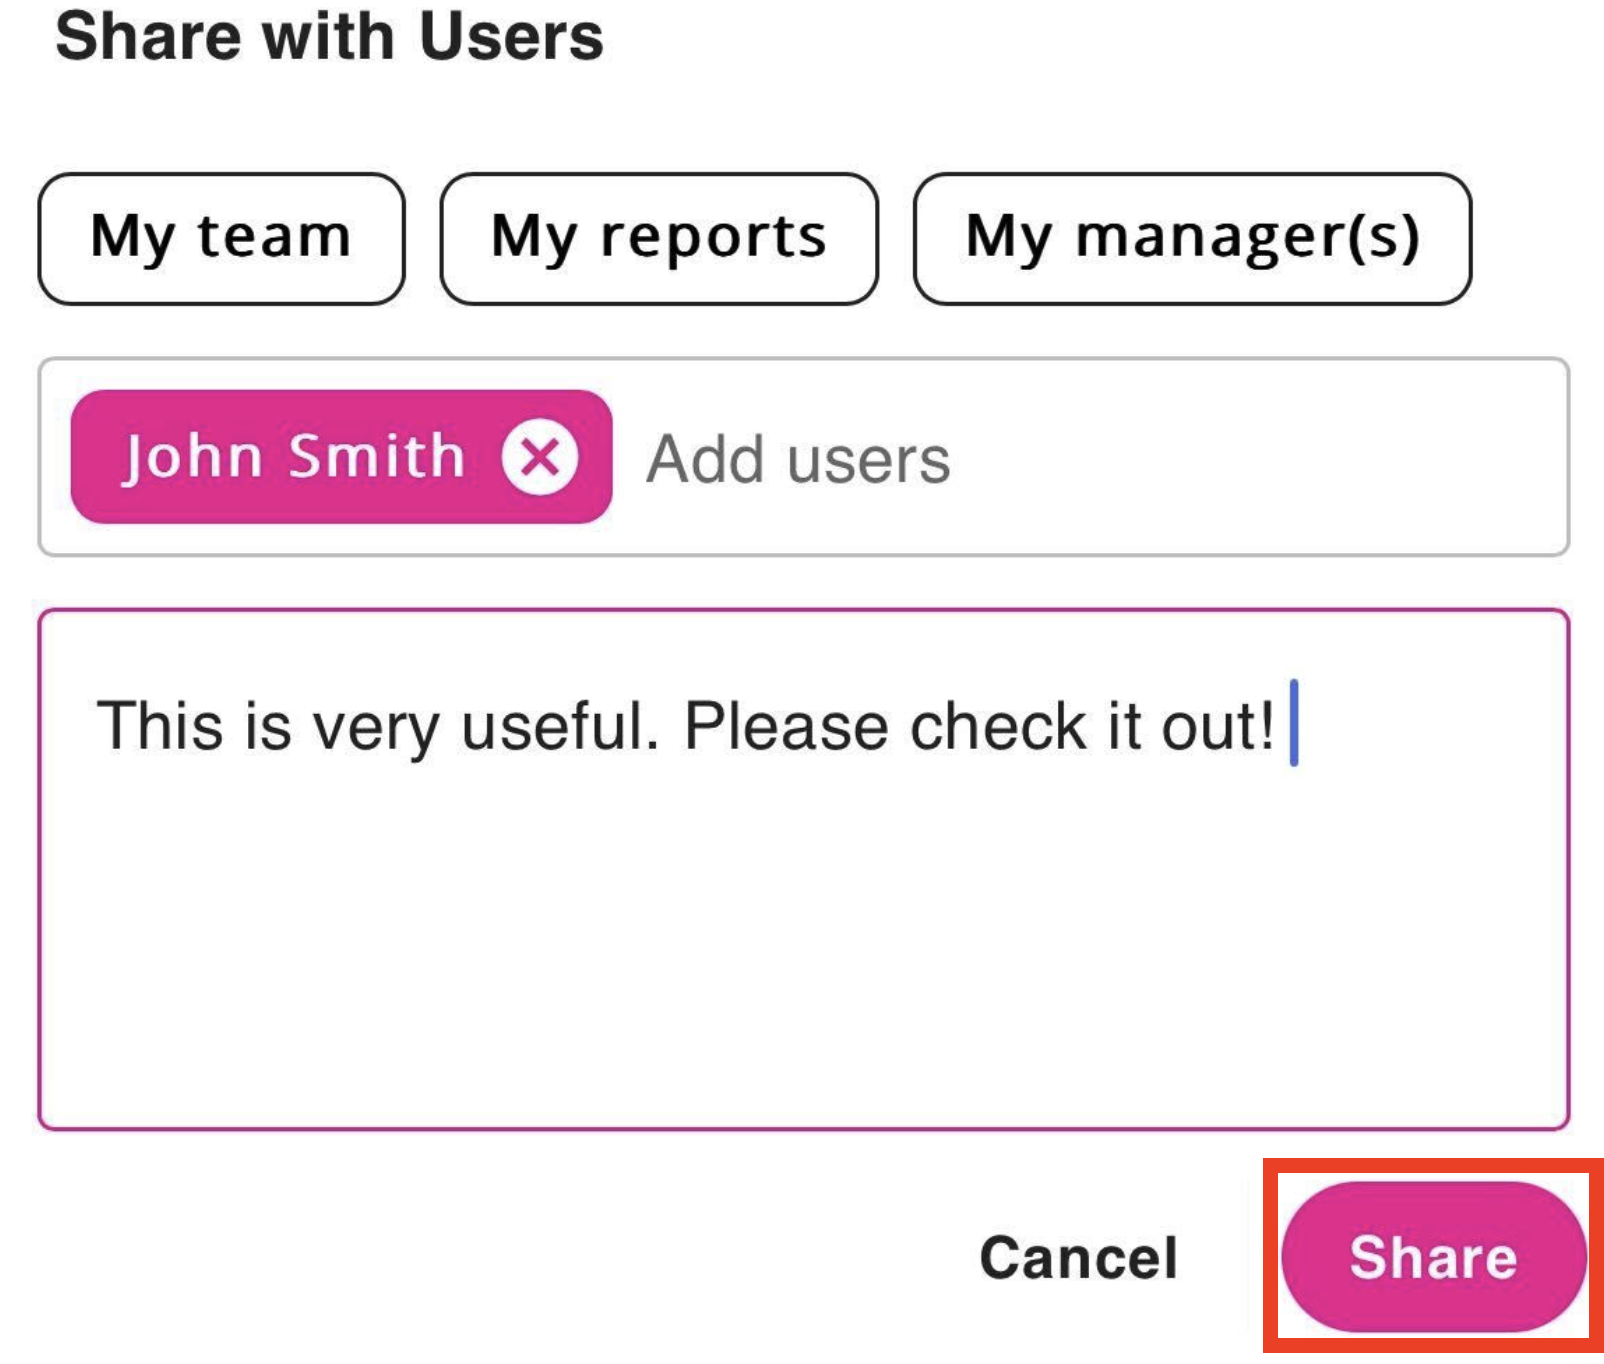Enable the My reports sharing option
The height and width of the screenshot is (1364, 1604).
click(x=659, y=236)
